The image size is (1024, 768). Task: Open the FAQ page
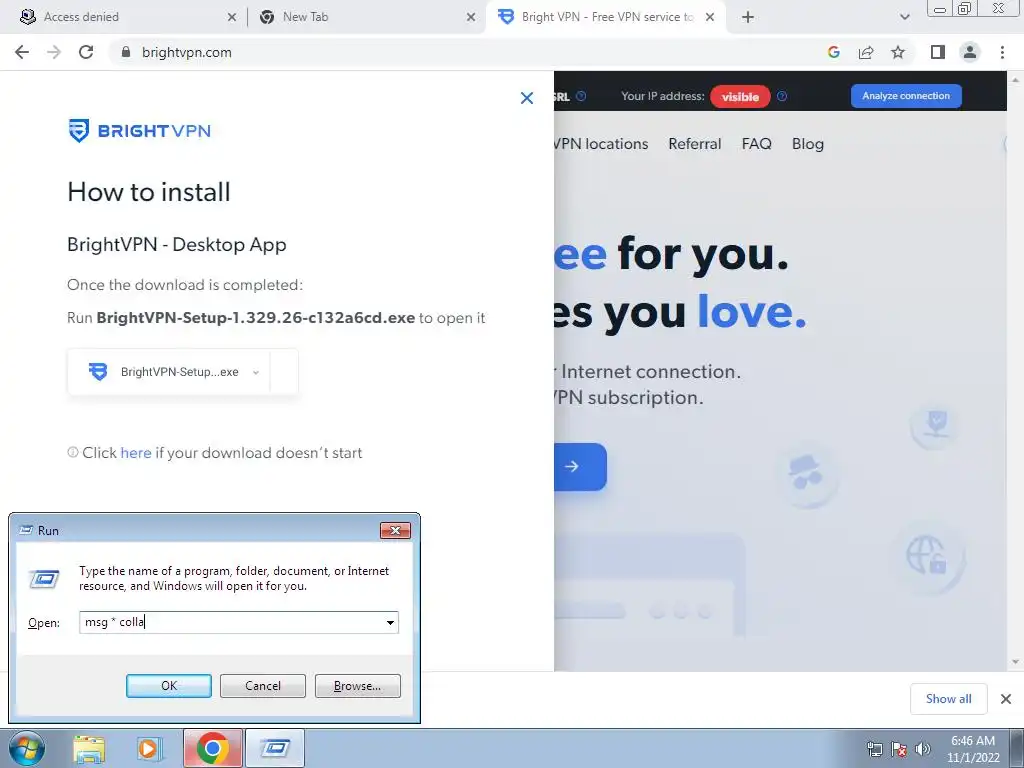(756, 144)
